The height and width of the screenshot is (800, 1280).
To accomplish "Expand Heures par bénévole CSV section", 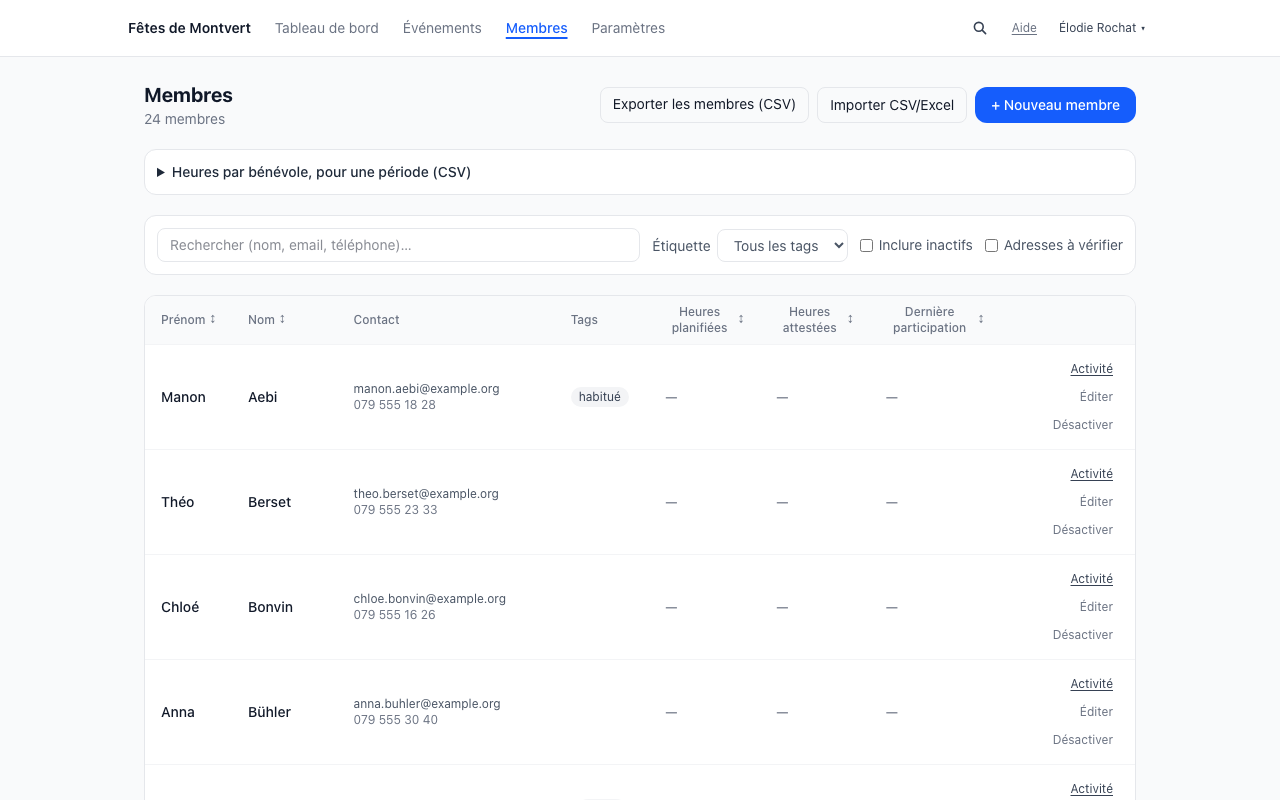I will 640,172.
